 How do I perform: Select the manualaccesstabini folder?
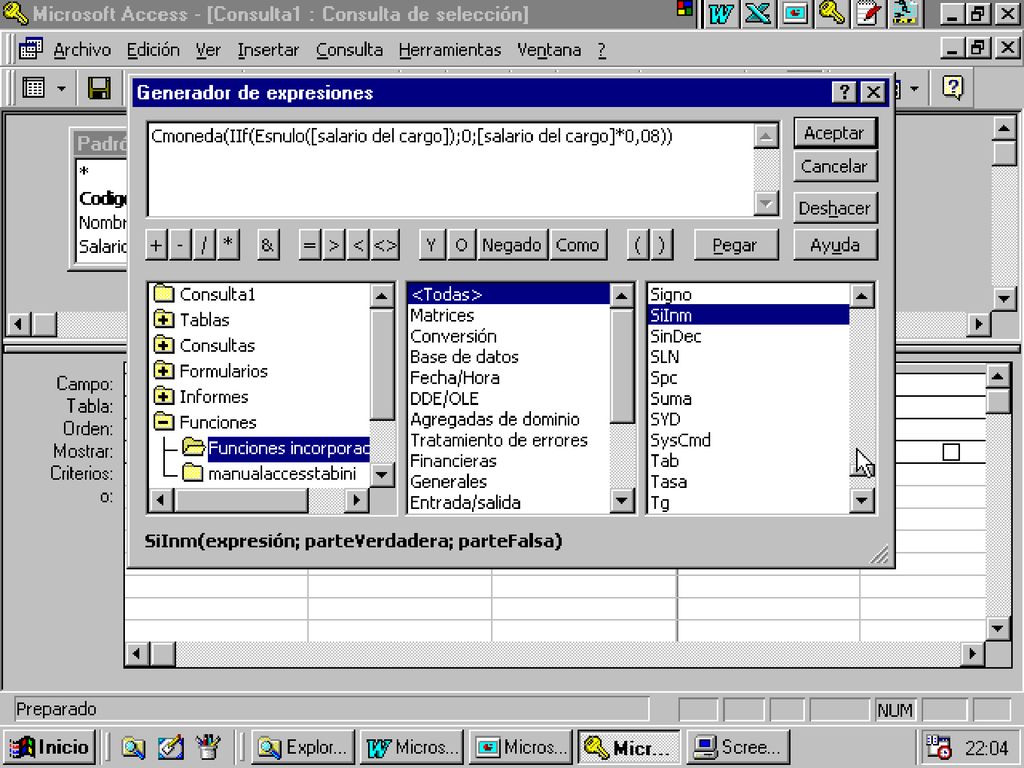pyautogui.click(x=281, y=473)
